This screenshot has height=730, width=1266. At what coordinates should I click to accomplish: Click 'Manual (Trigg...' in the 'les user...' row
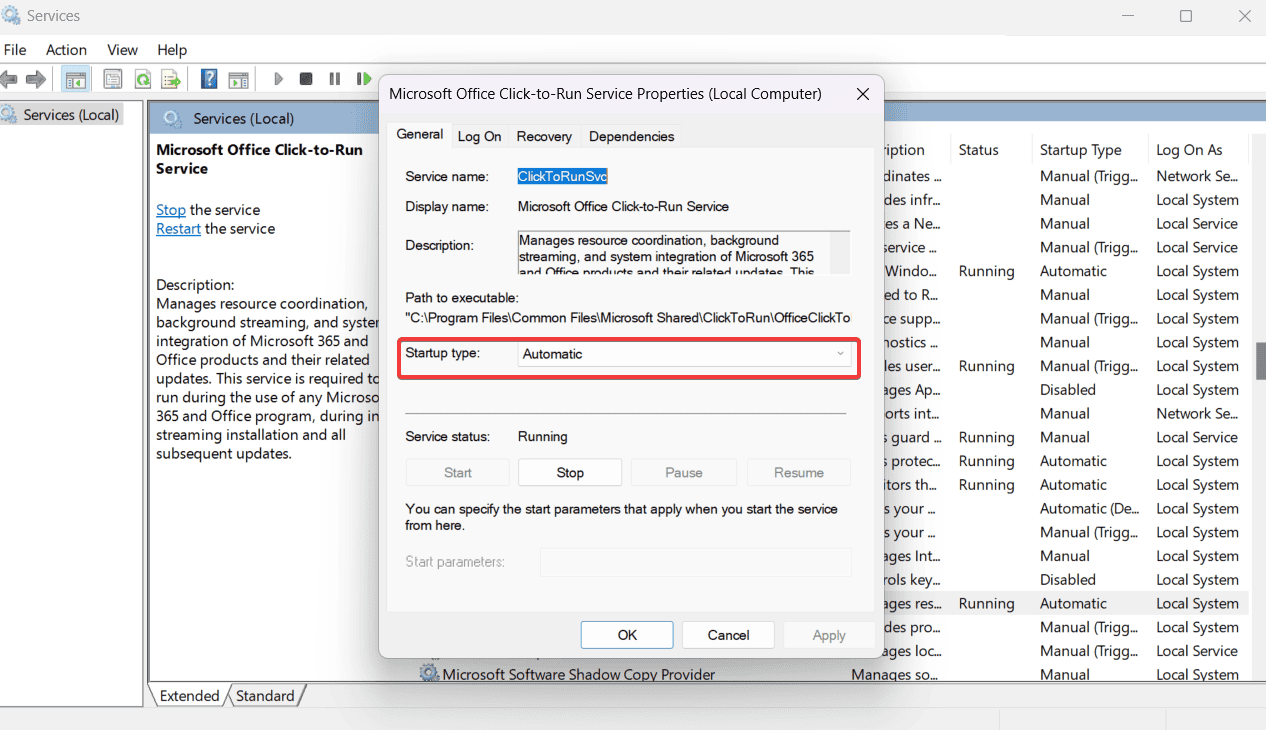(x=1088, y=366)
